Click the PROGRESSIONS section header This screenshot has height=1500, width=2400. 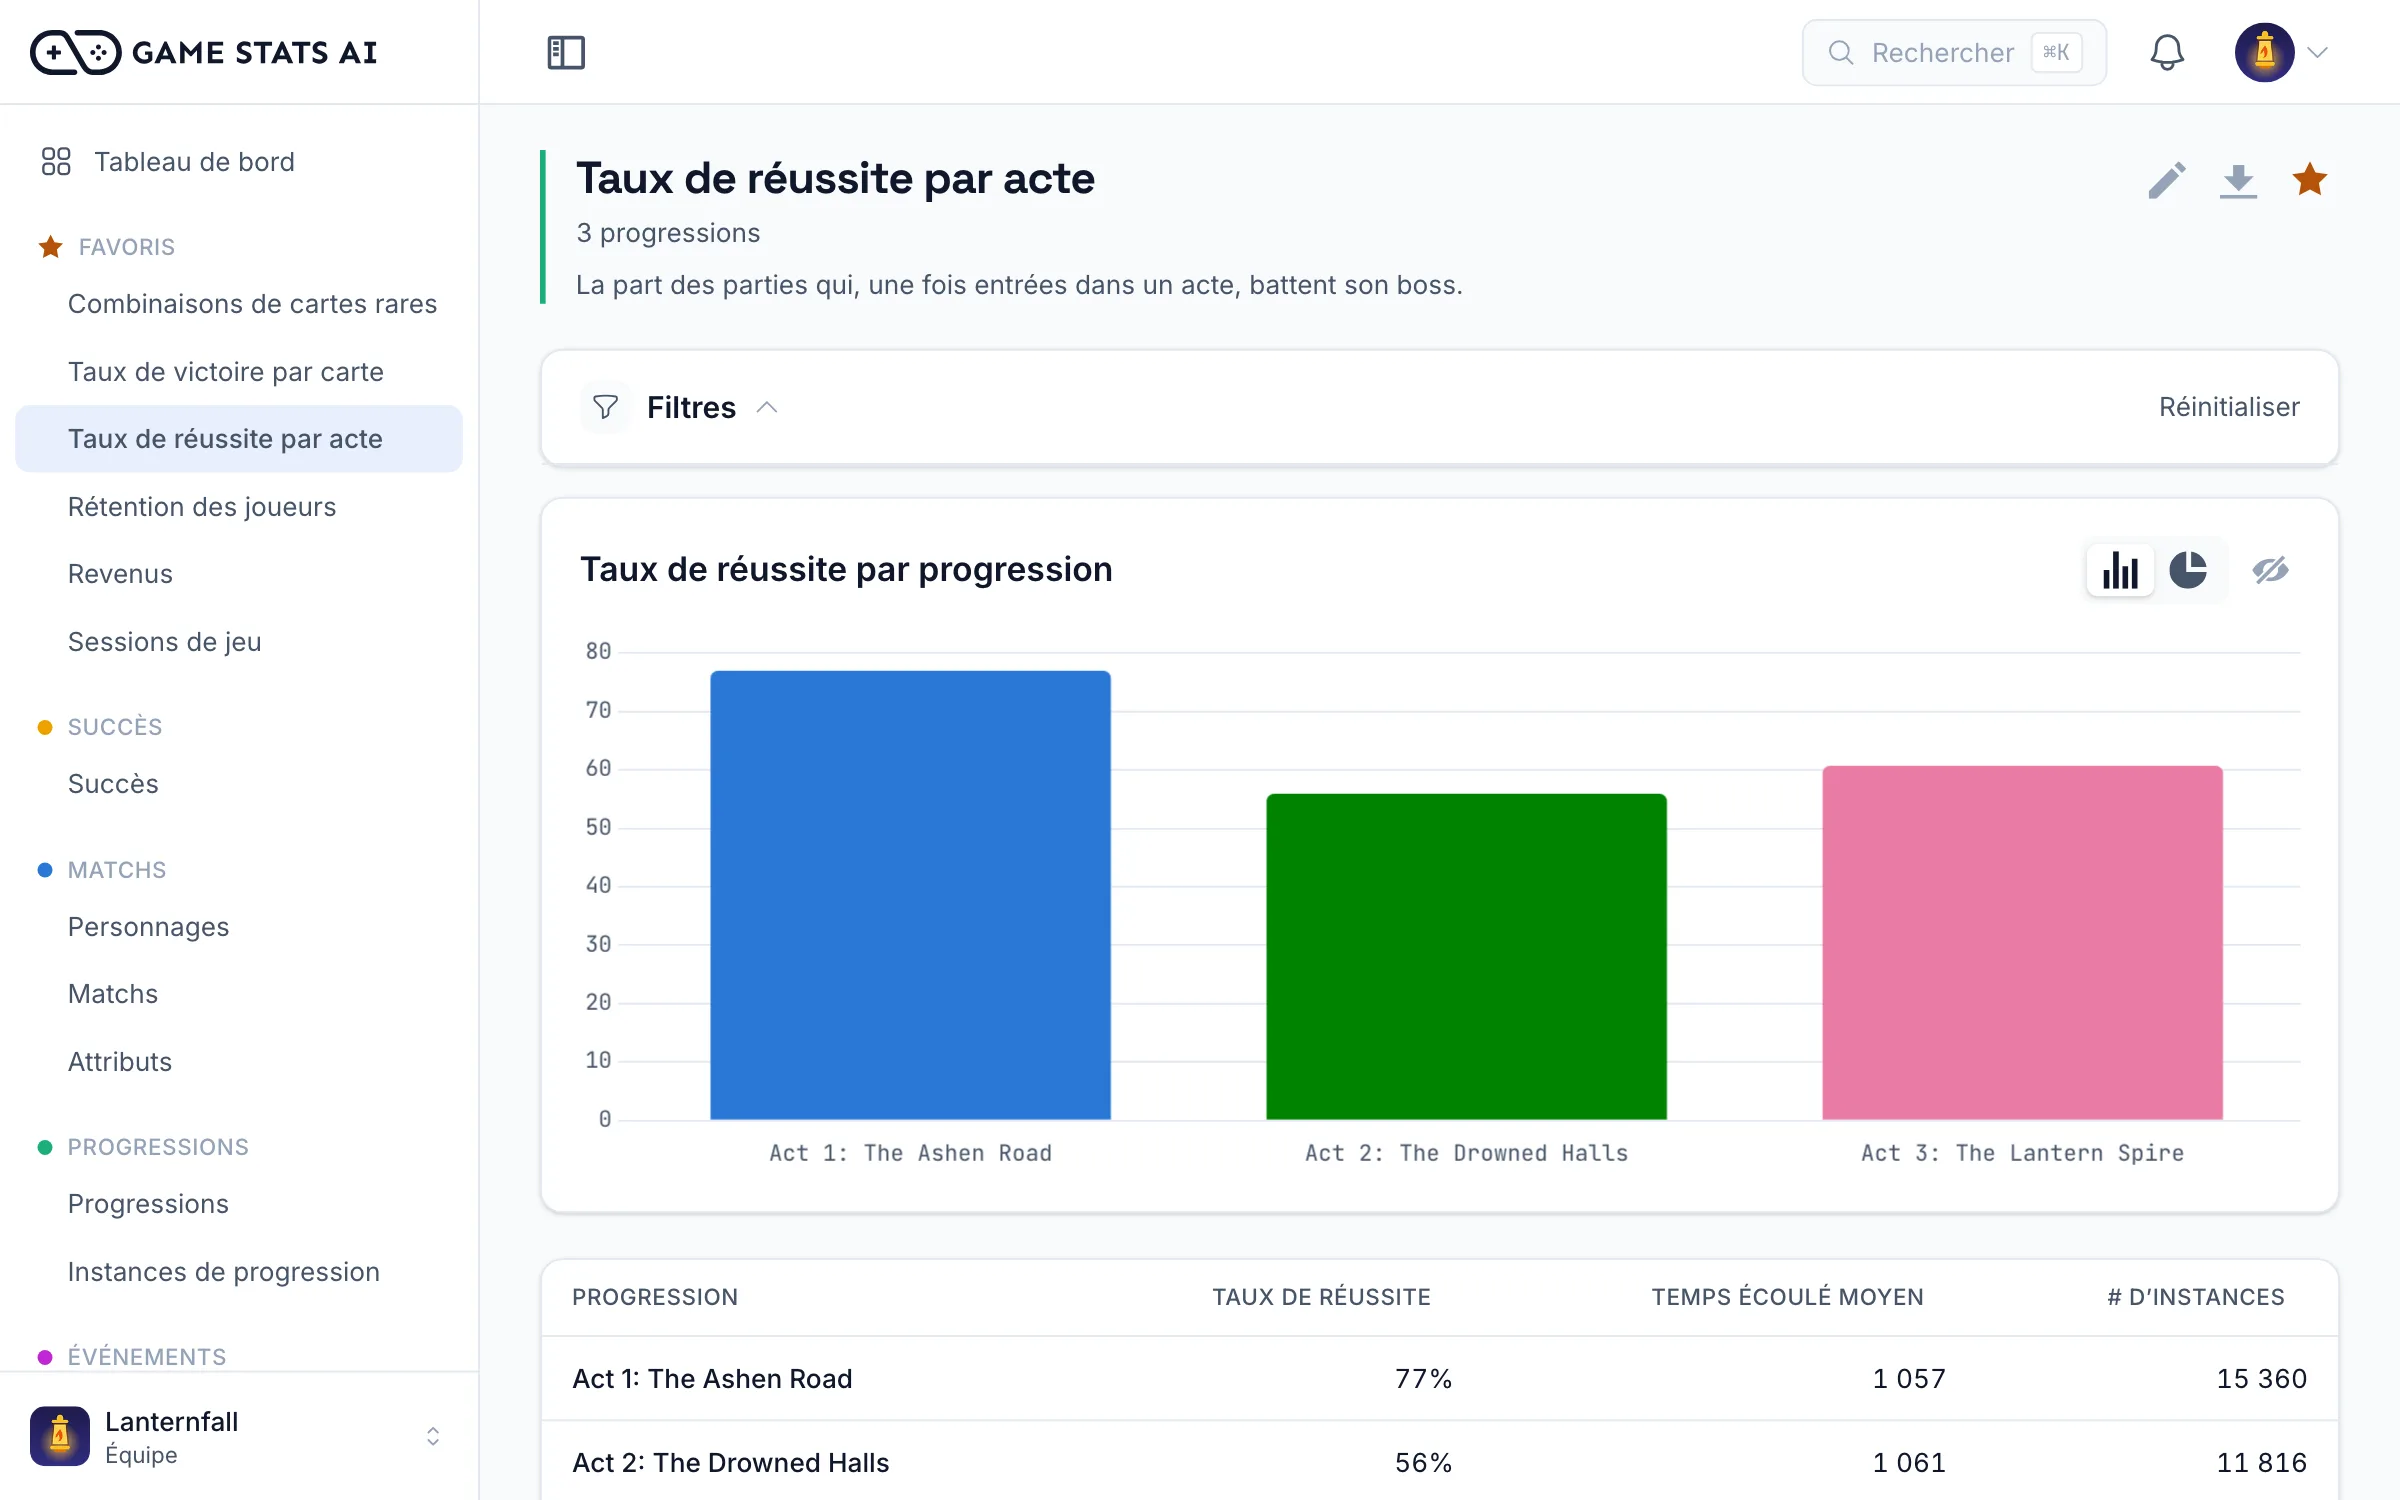158,1147
